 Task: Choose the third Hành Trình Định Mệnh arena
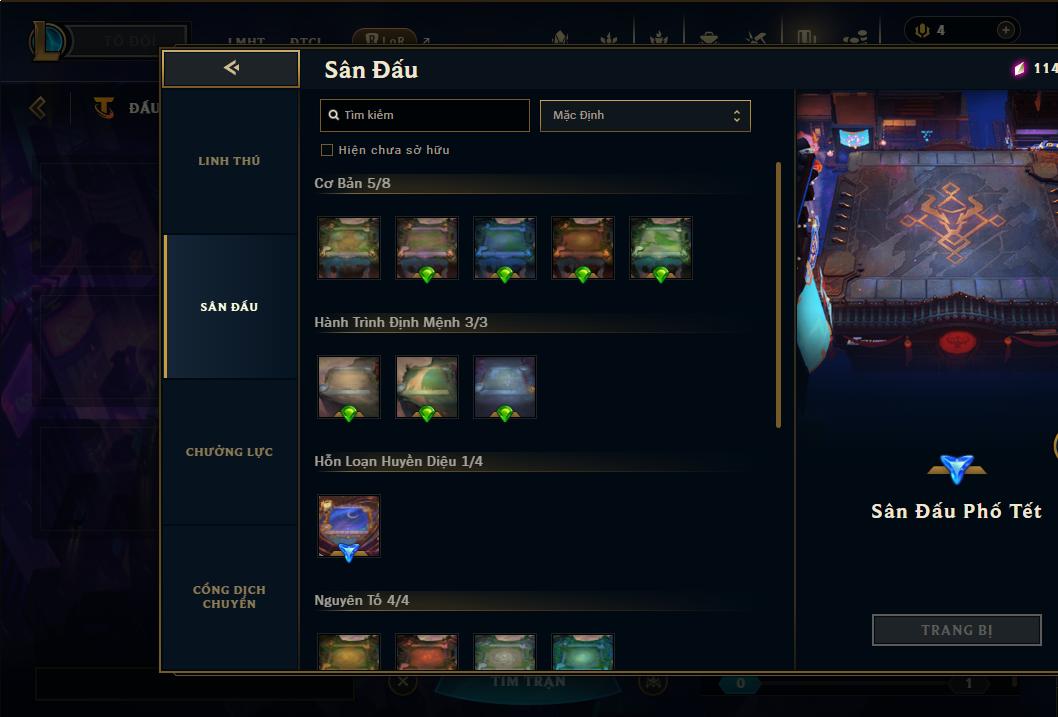[505, 387]
